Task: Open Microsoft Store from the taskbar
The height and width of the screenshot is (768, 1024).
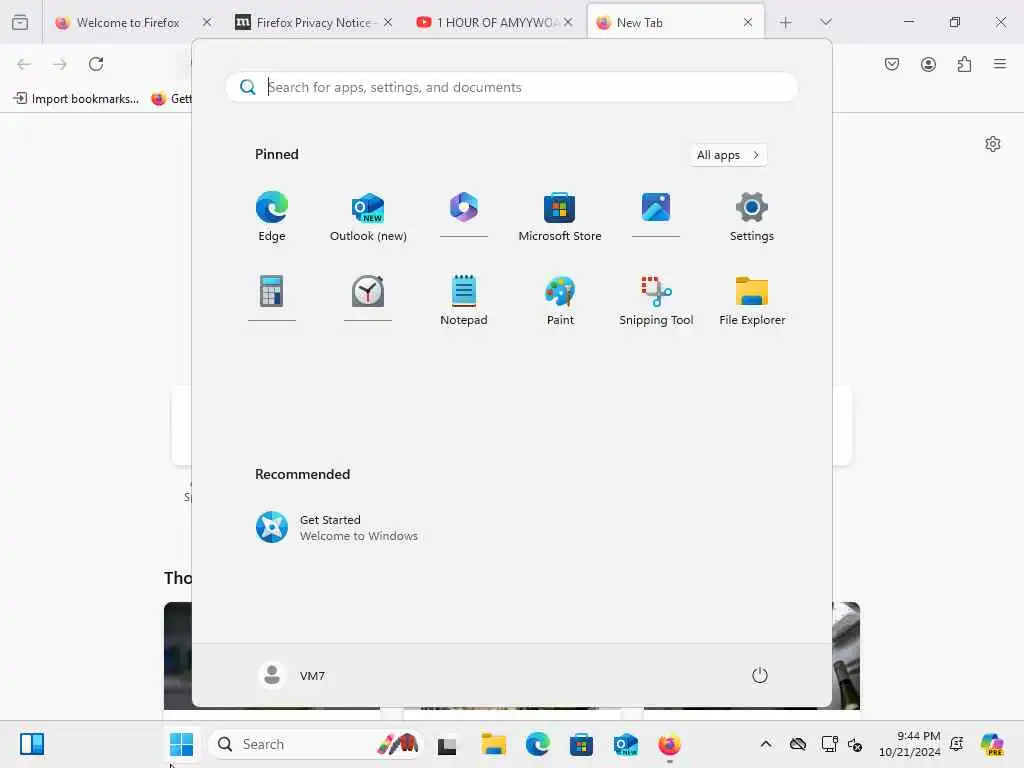Action: click(581, 744)
